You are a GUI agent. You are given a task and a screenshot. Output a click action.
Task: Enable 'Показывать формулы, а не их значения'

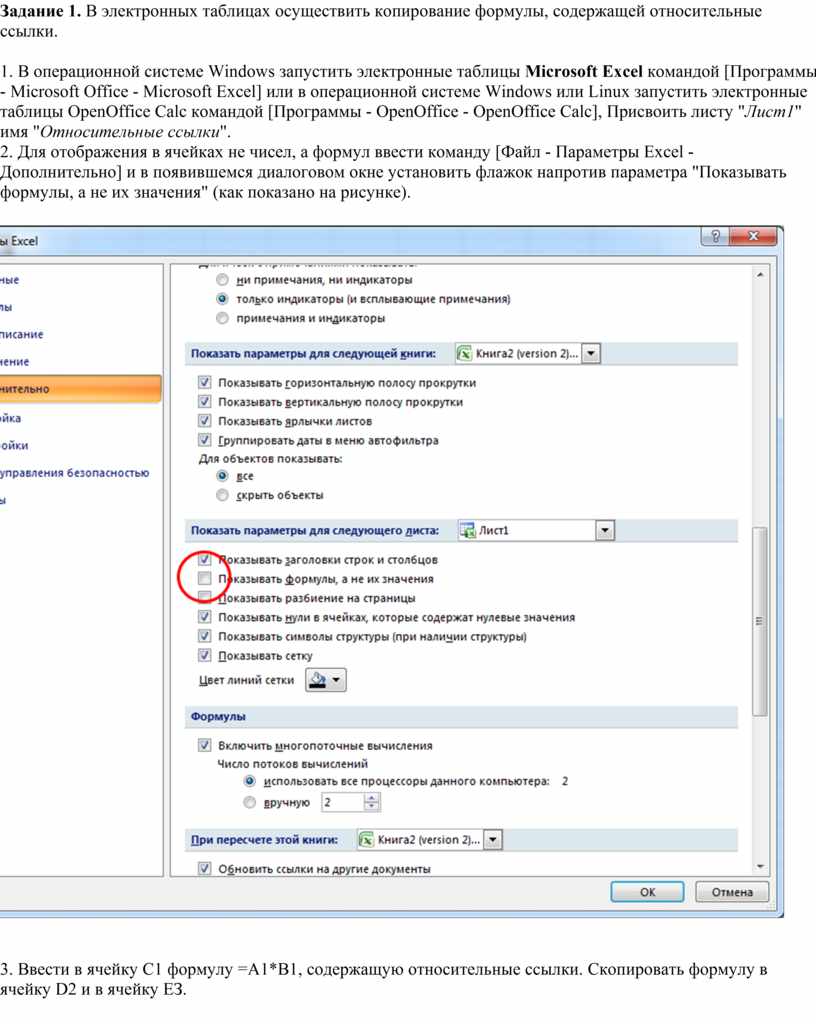pos(204,578)
